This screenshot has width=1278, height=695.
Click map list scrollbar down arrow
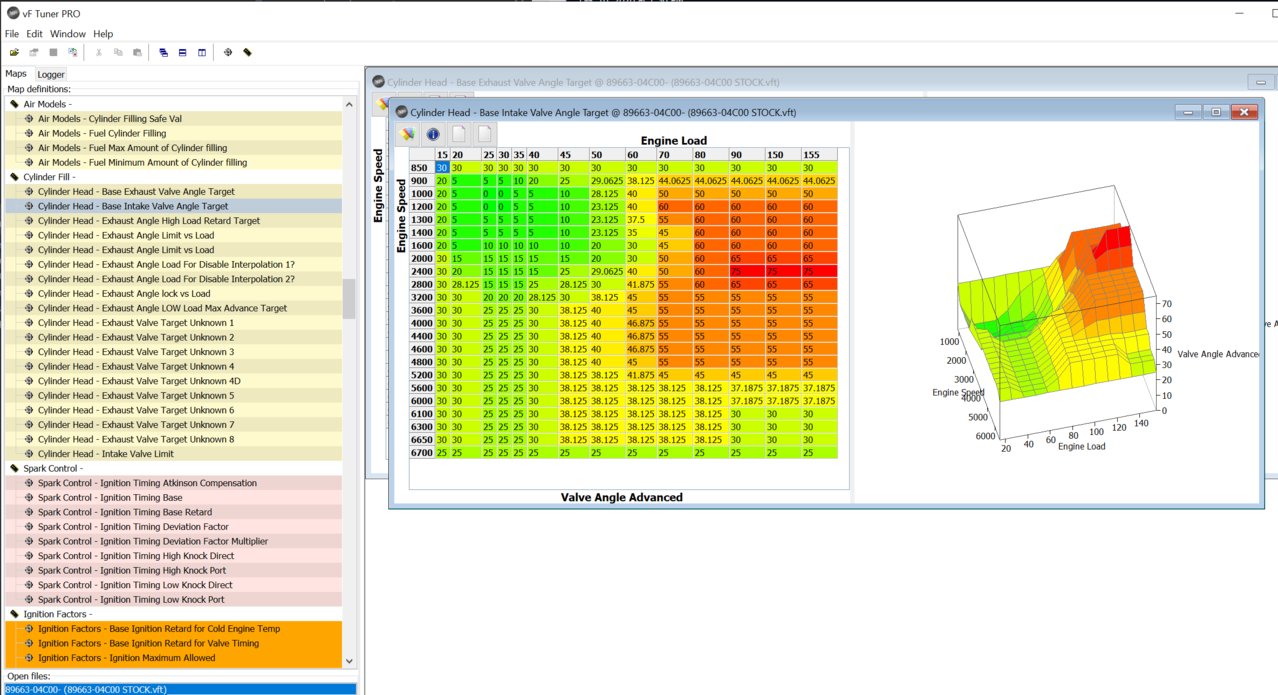[349, 661]
